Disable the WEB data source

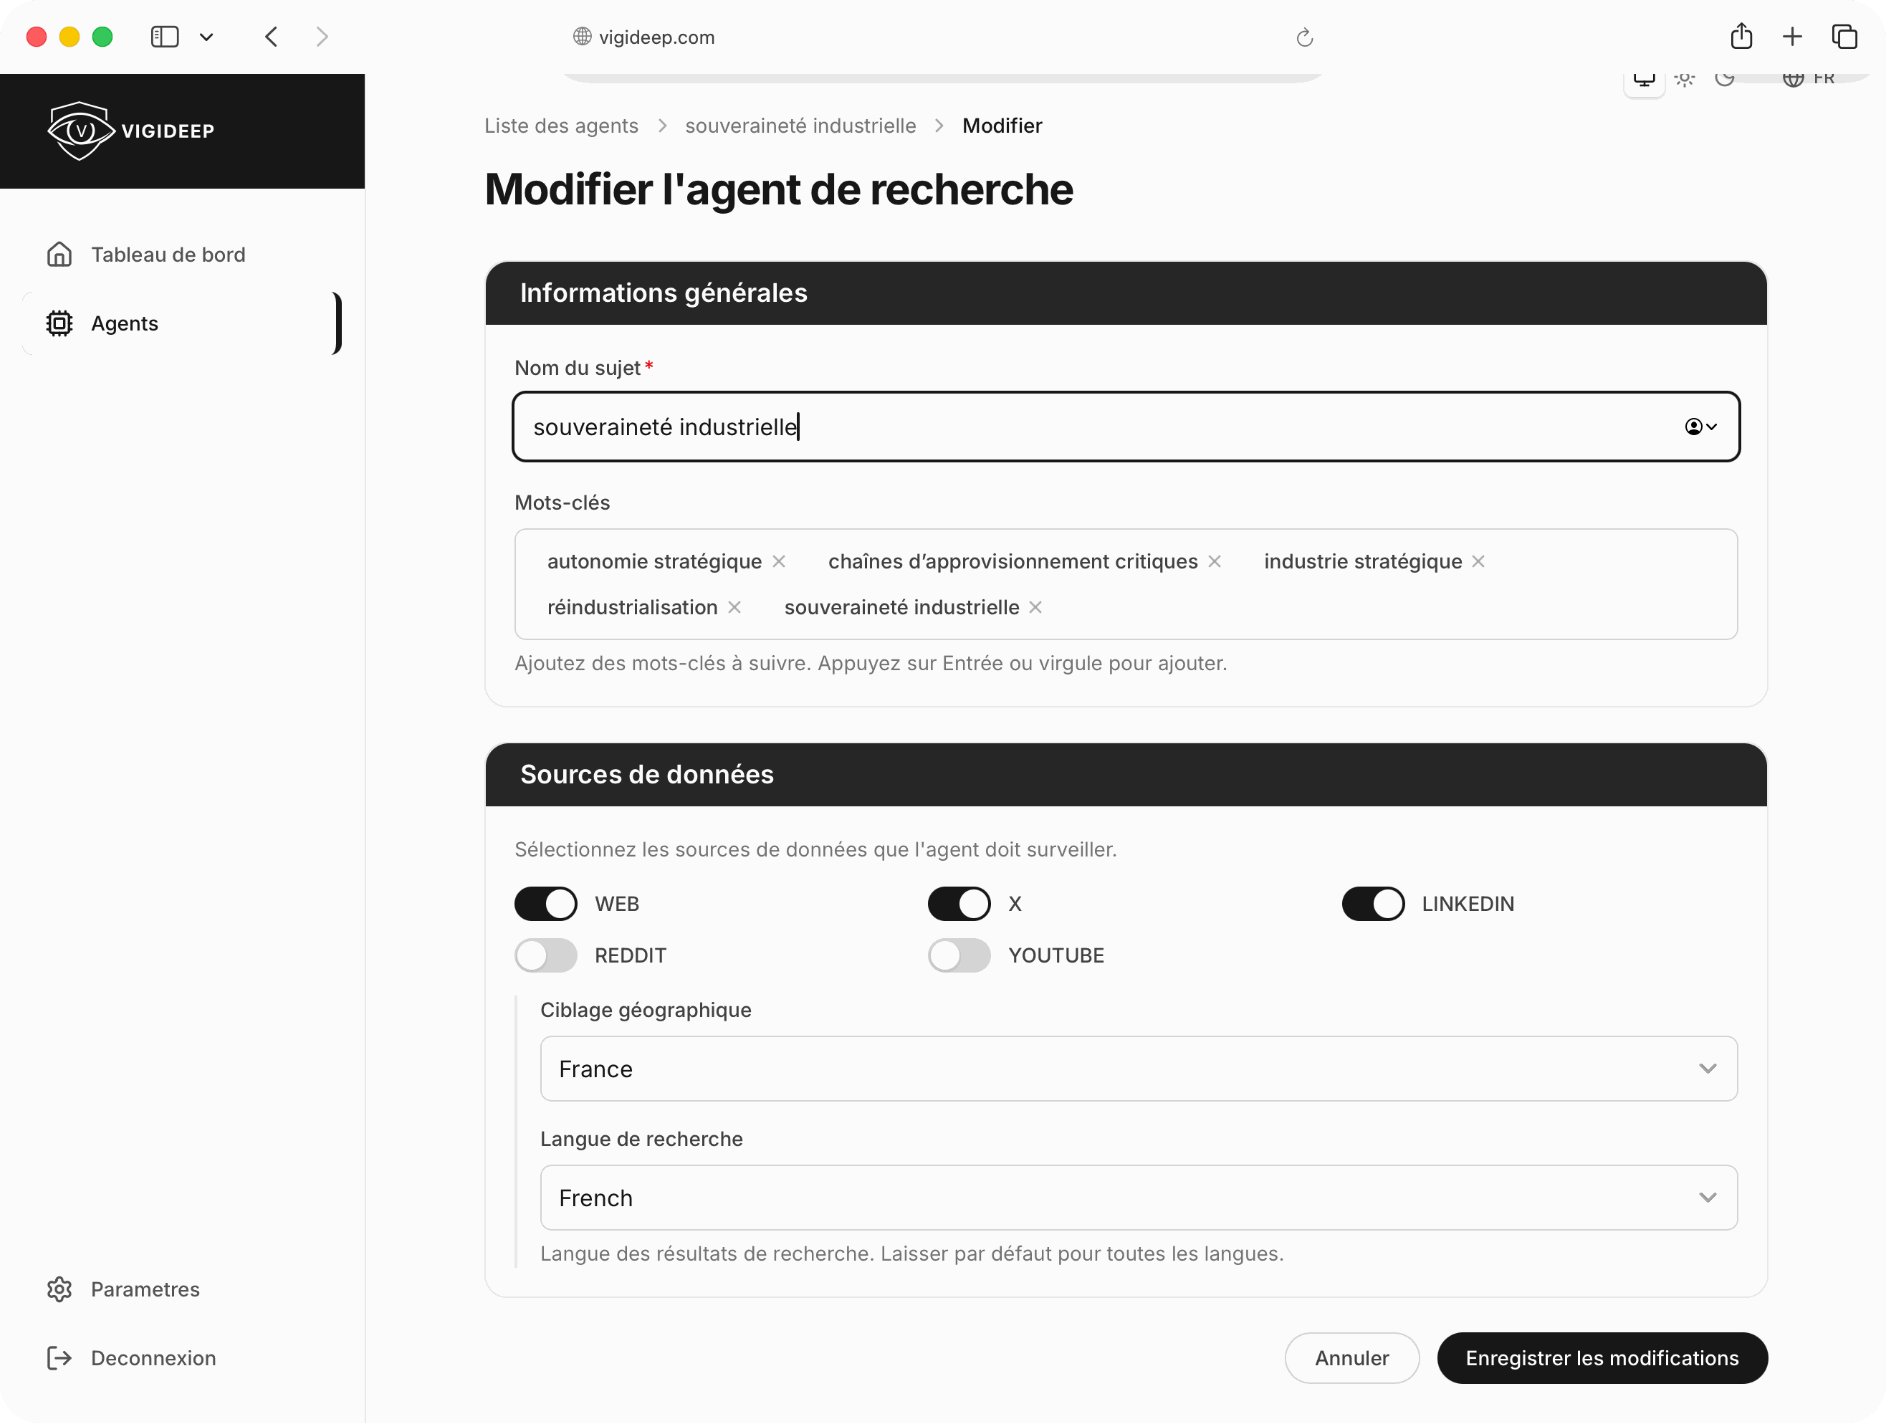[546, 904]
